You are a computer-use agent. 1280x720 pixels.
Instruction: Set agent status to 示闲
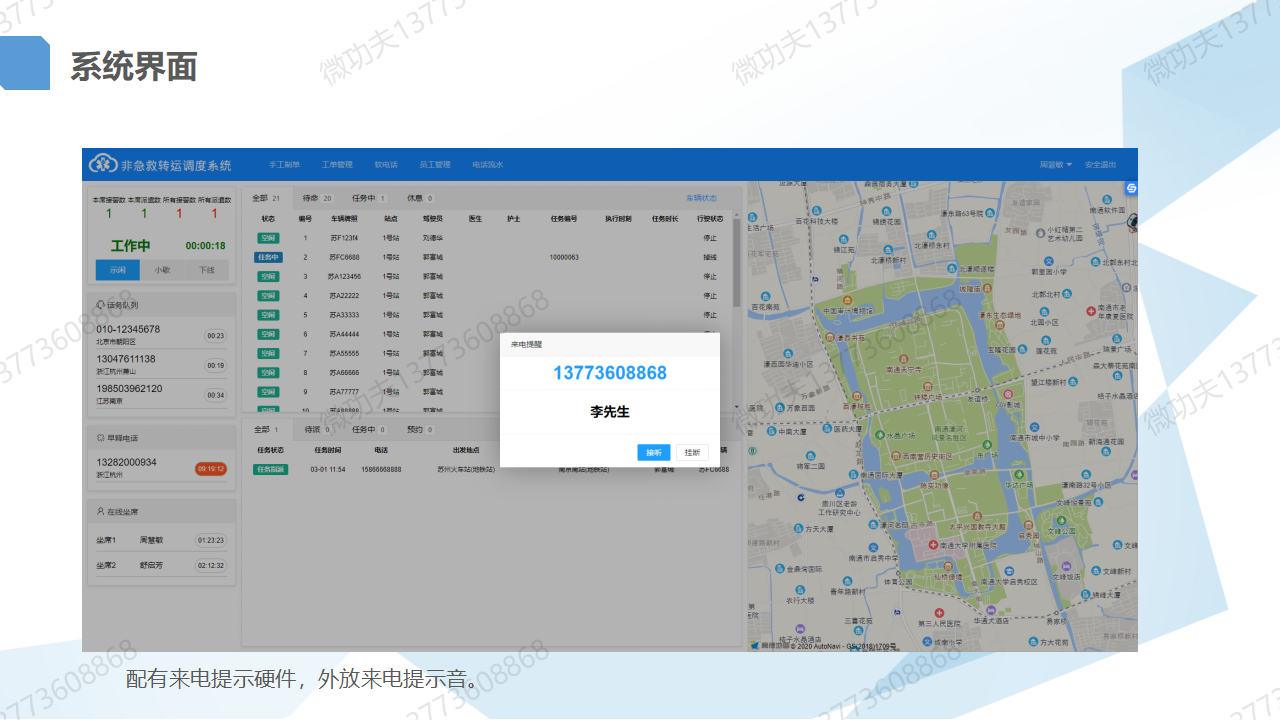[x=117, y=270]
